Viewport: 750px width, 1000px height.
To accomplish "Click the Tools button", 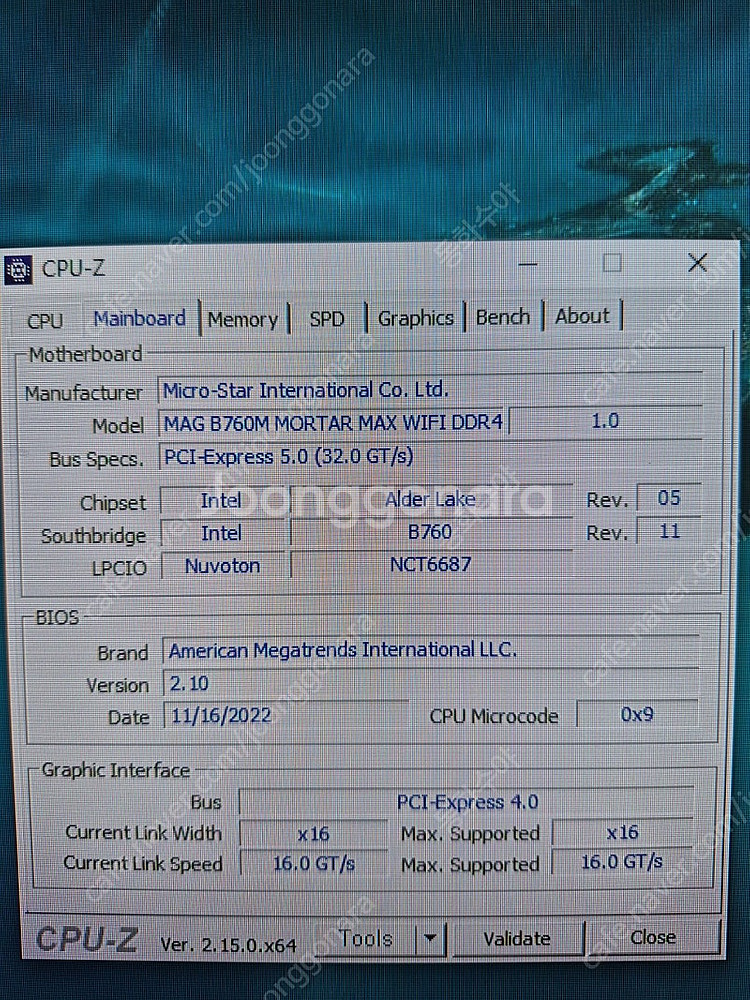I will pos(365,939).
